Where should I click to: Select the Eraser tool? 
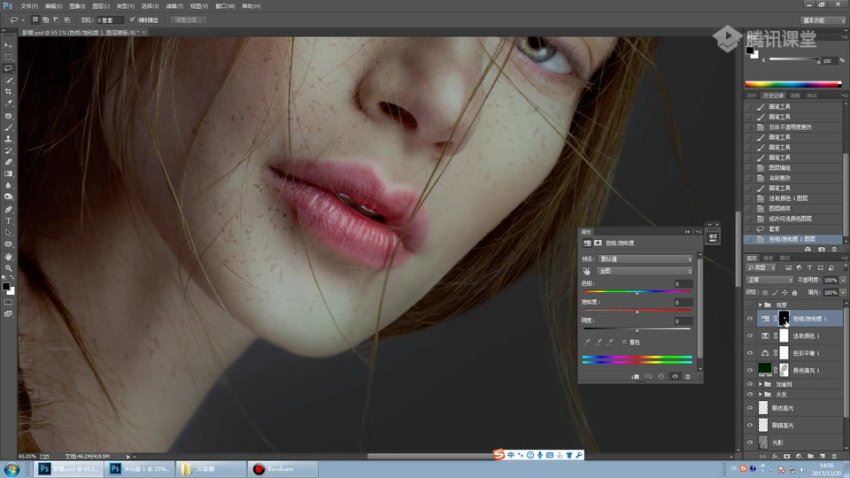point(8,162)
